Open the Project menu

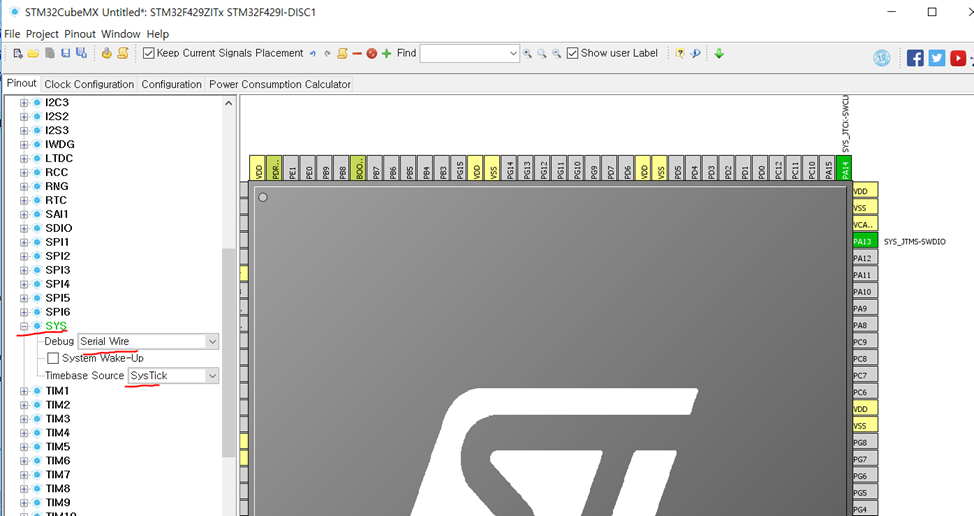42,34
